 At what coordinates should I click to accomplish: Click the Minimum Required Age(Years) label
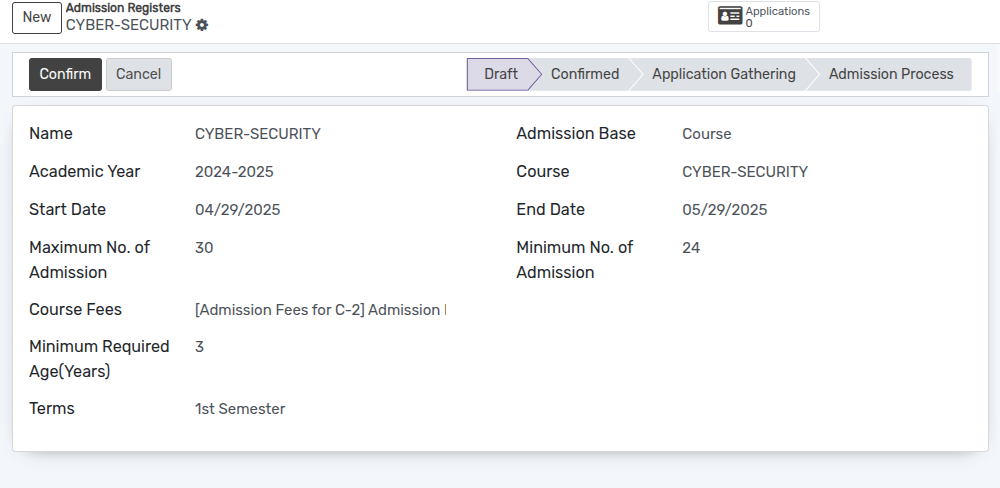(99, 359)
